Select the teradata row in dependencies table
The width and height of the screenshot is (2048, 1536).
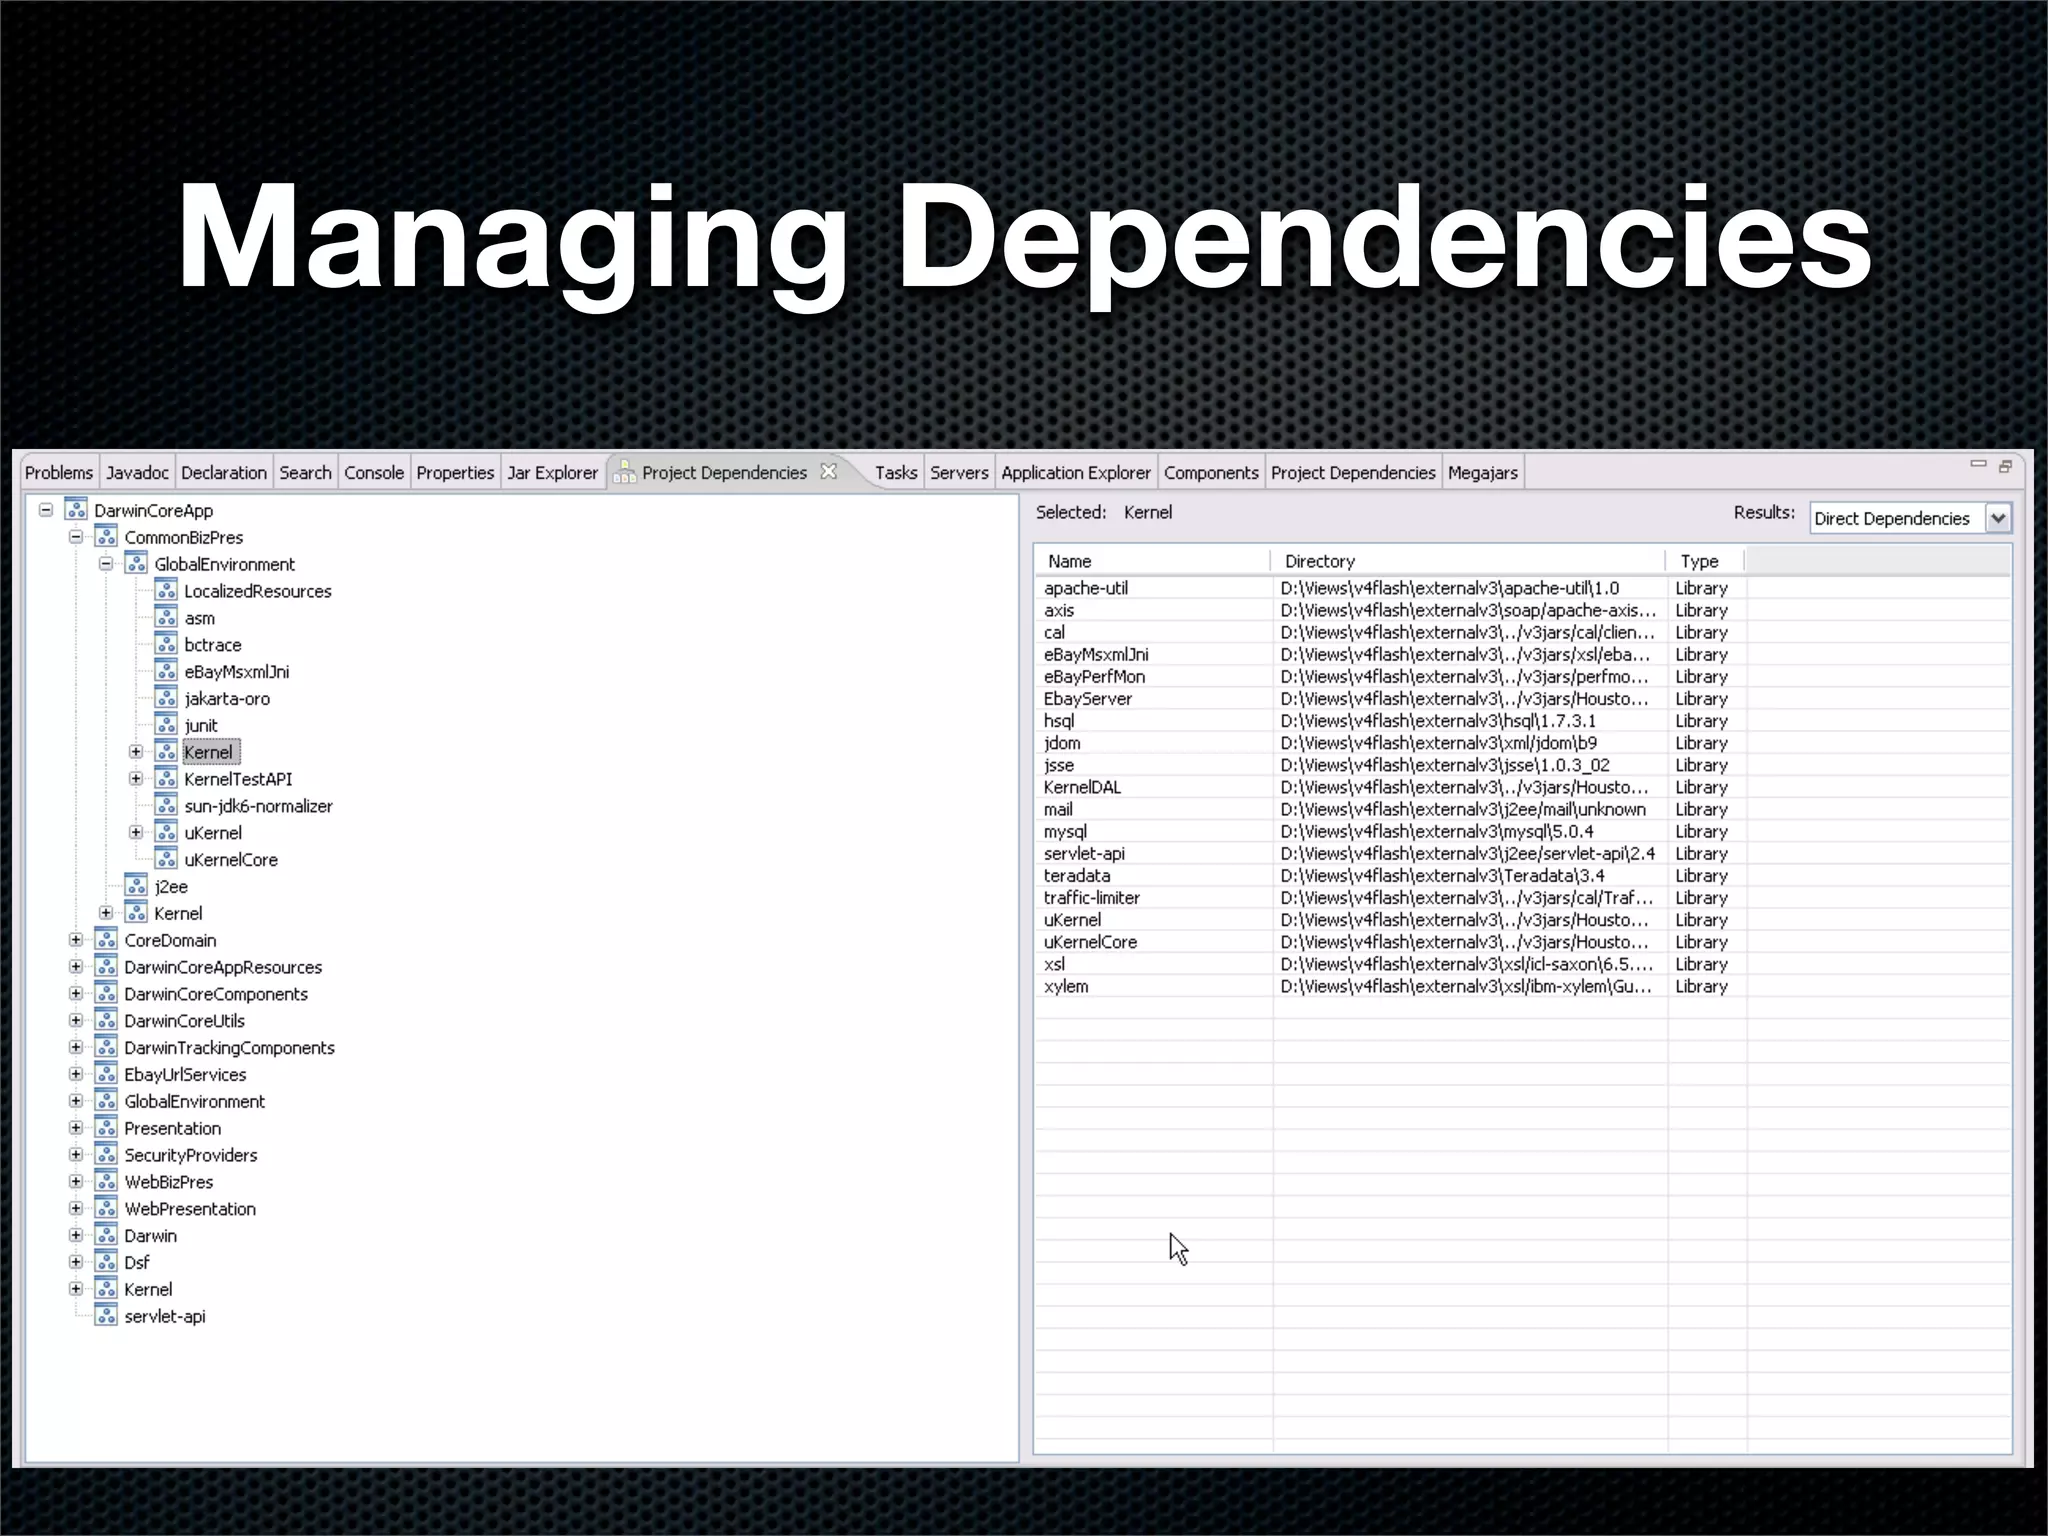tap(1077, 875)
